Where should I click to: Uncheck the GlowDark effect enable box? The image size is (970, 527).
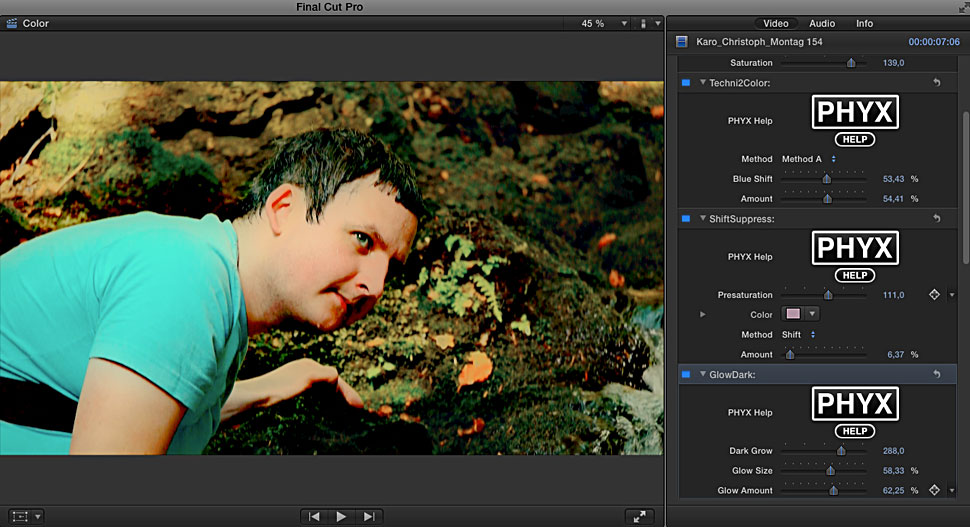685,374
